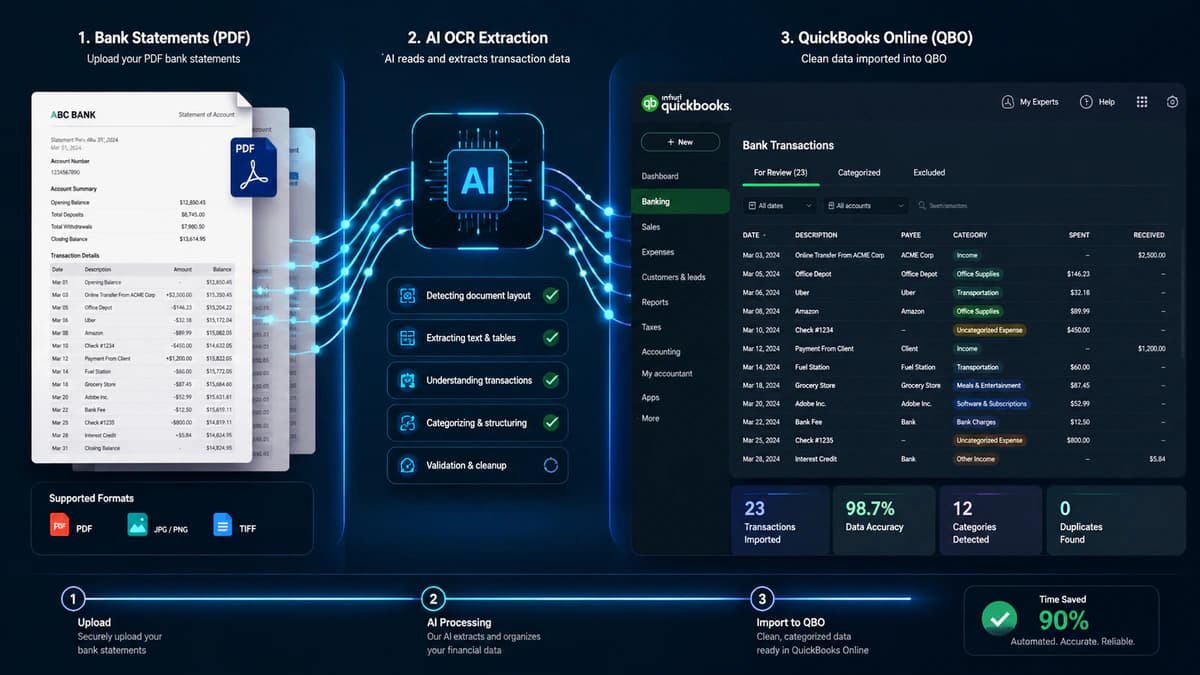Click the + New button
Screen dimensions: 1200x675
point(680,142)
